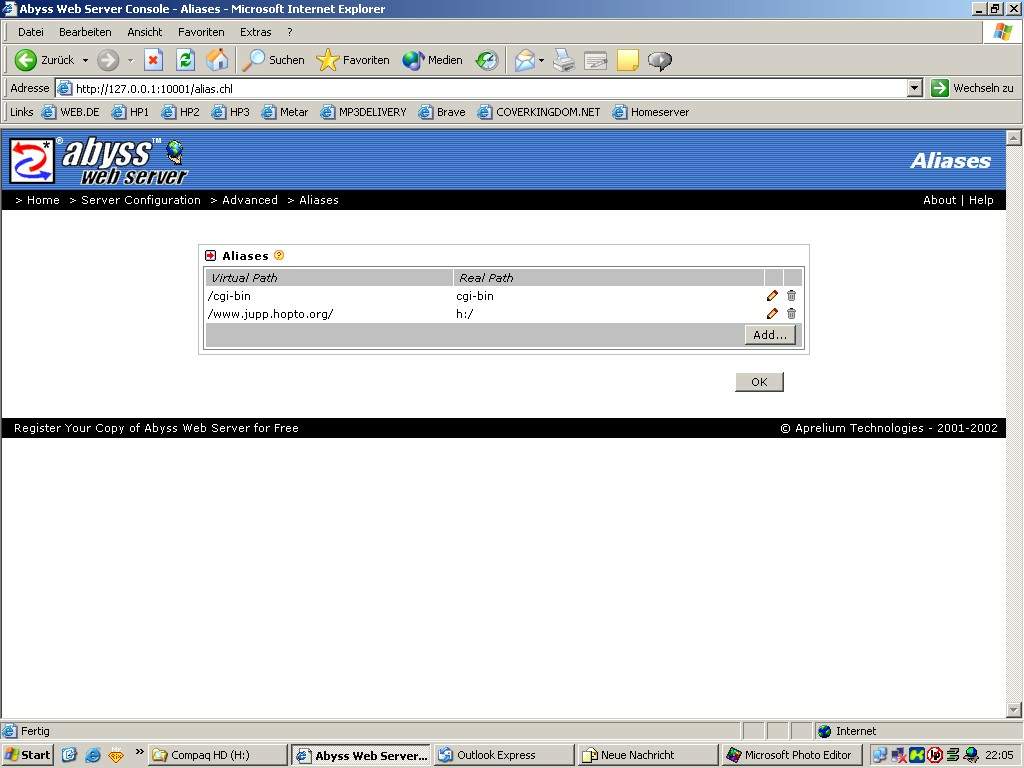The width and height of the screenshot is (1024, 768).
Task: Follow the Server Configuration breadcrumb link
Action: pyautogui.click(x=141, y=200)
